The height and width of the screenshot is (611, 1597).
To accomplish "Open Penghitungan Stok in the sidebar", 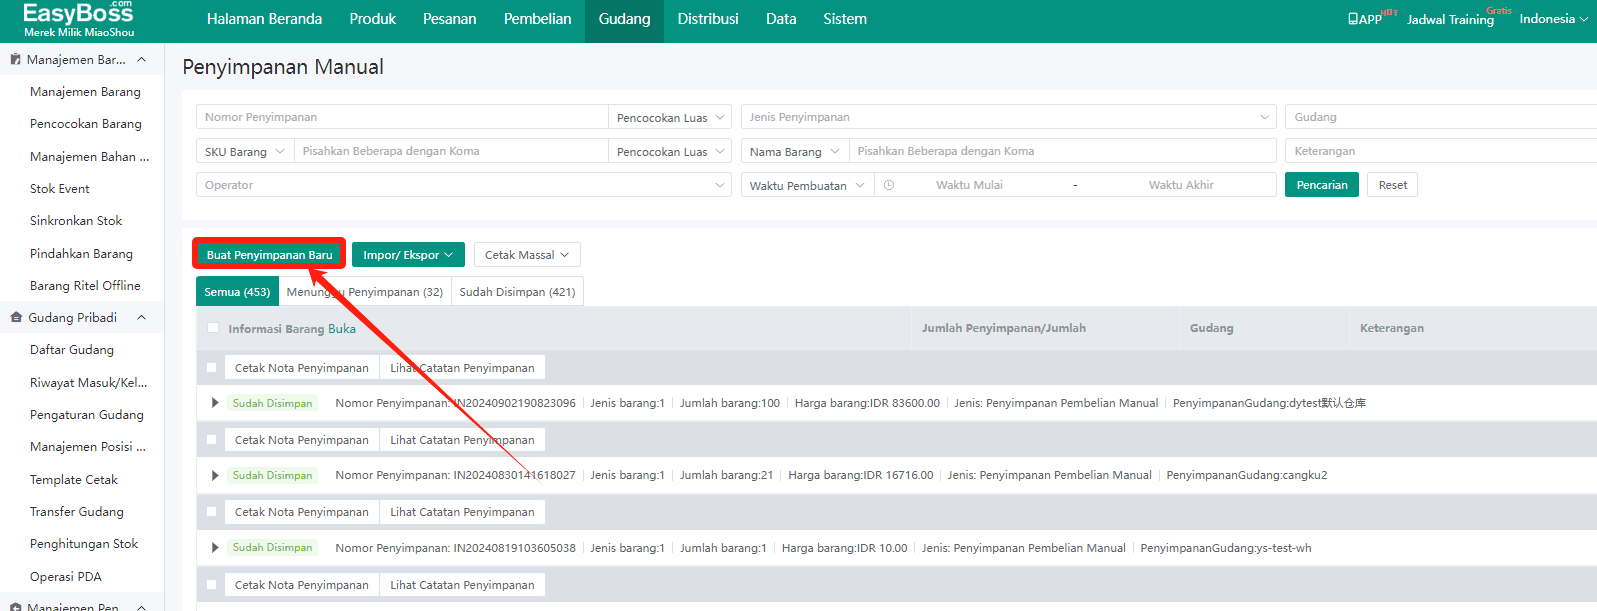I will [84, 544].
